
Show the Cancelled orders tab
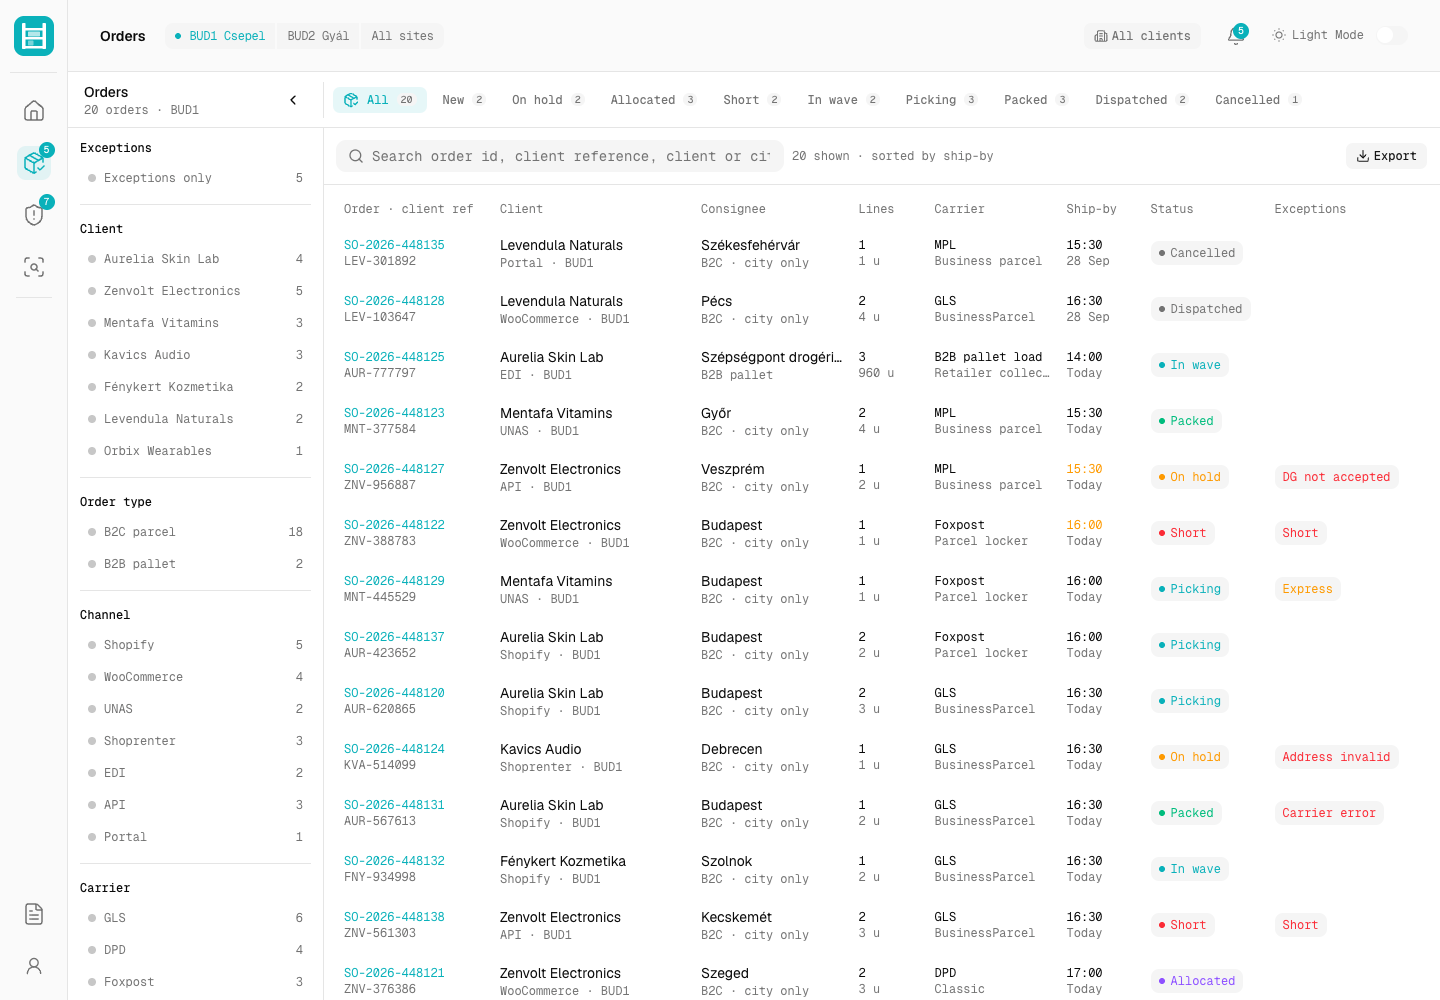1257,100
